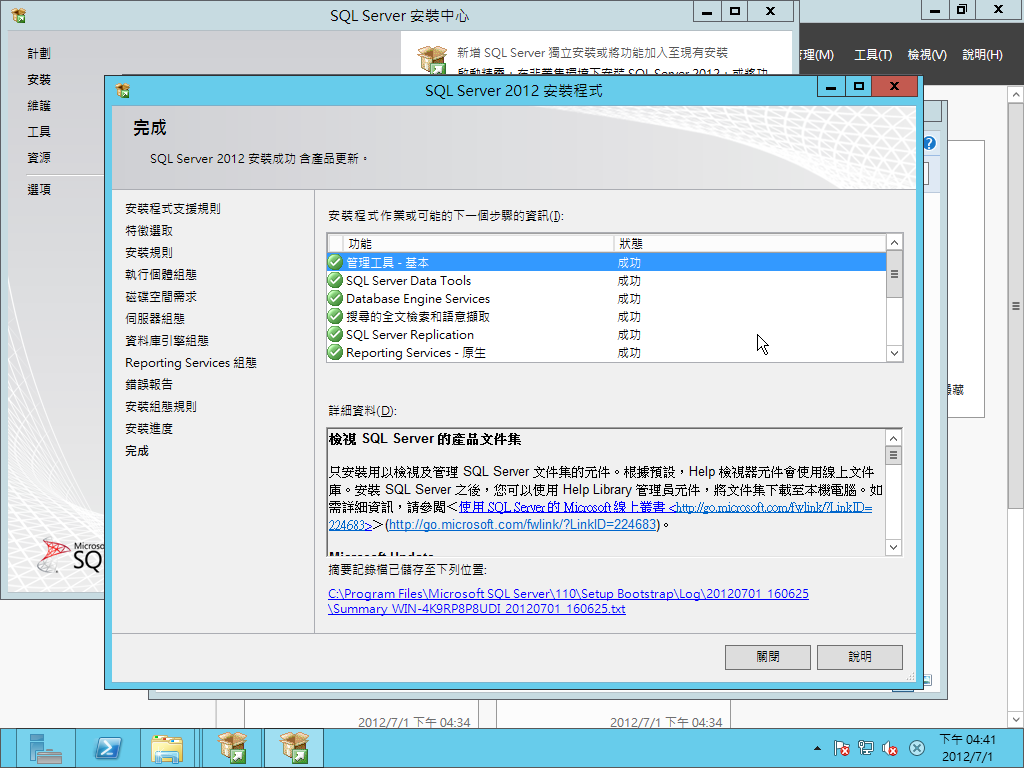Click step 錯誤報告
This screenshot has height=768, width=1024.
click(149, 384)
